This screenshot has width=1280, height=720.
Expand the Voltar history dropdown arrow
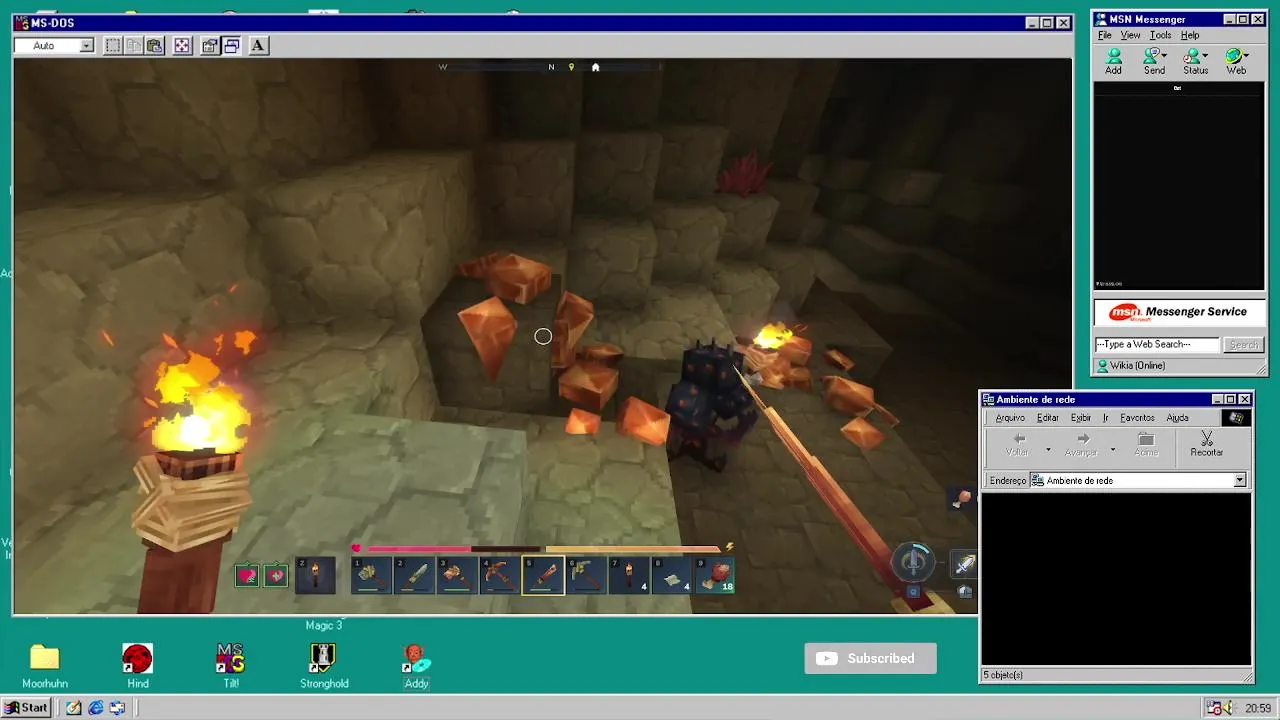(1048, 449)
